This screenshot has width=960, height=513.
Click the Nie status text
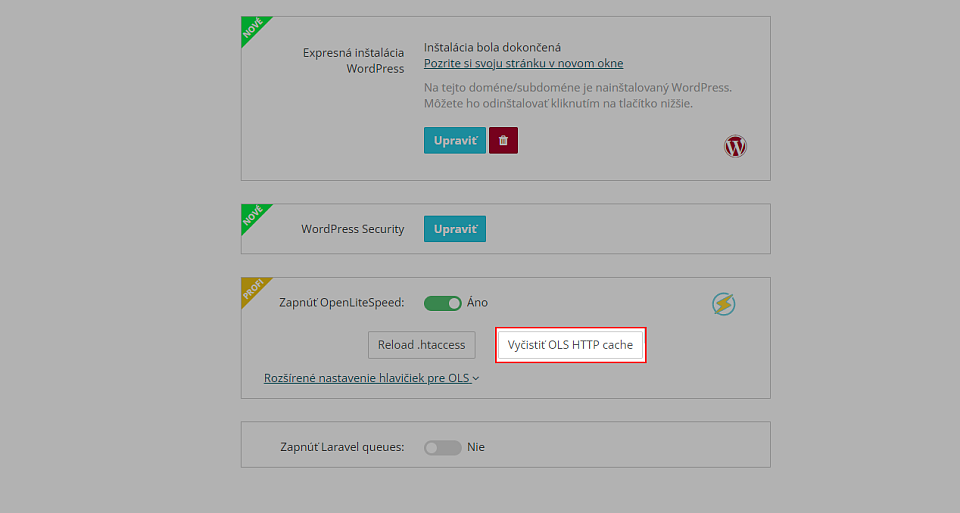pos(476,447)
